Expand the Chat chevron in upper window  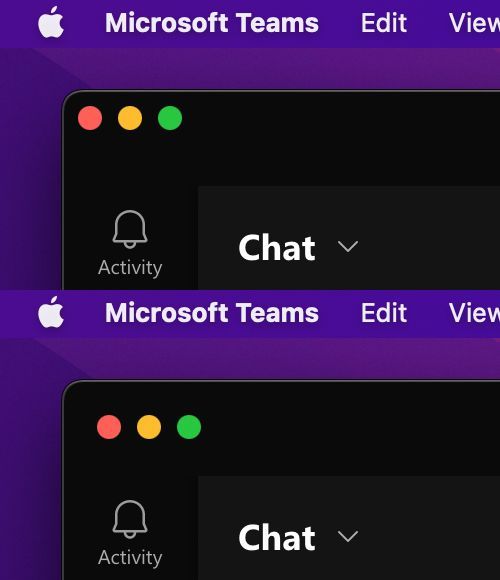[x=348, y=246]
